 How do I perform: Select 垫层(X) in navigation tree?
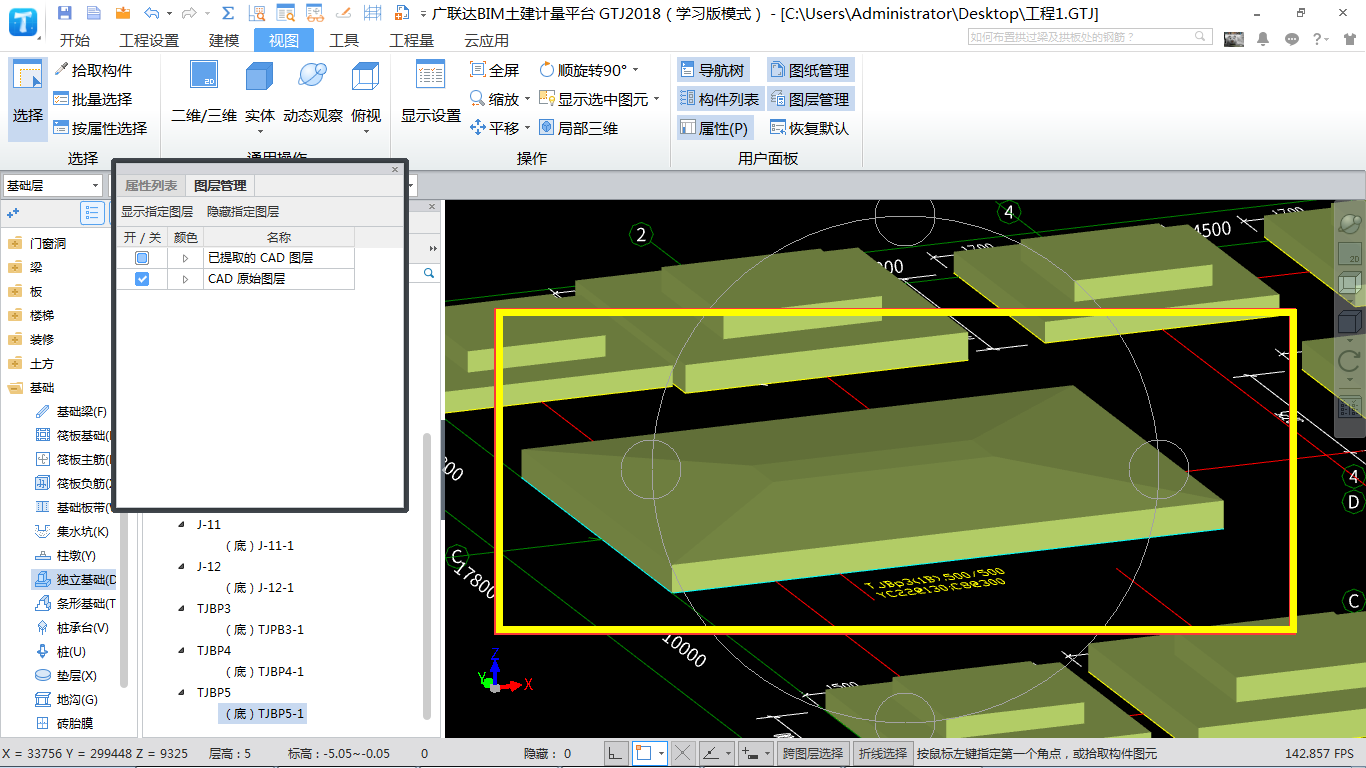66,676
